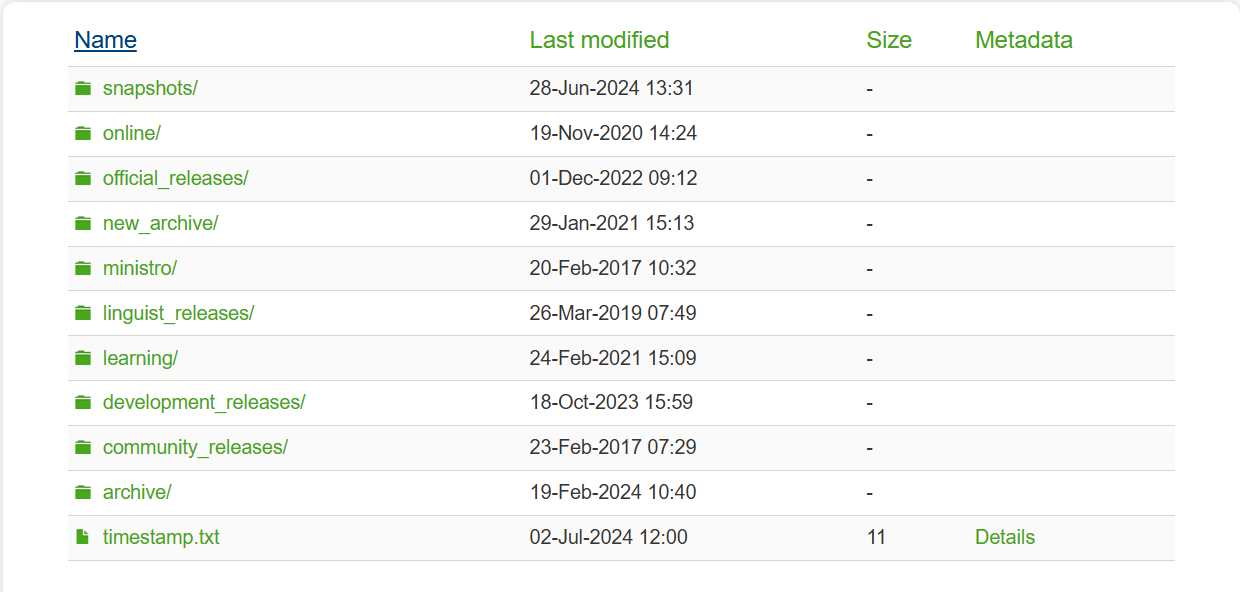View Details metadata for timestamp.txt
1240x592 pixels.
point(1004,537)
